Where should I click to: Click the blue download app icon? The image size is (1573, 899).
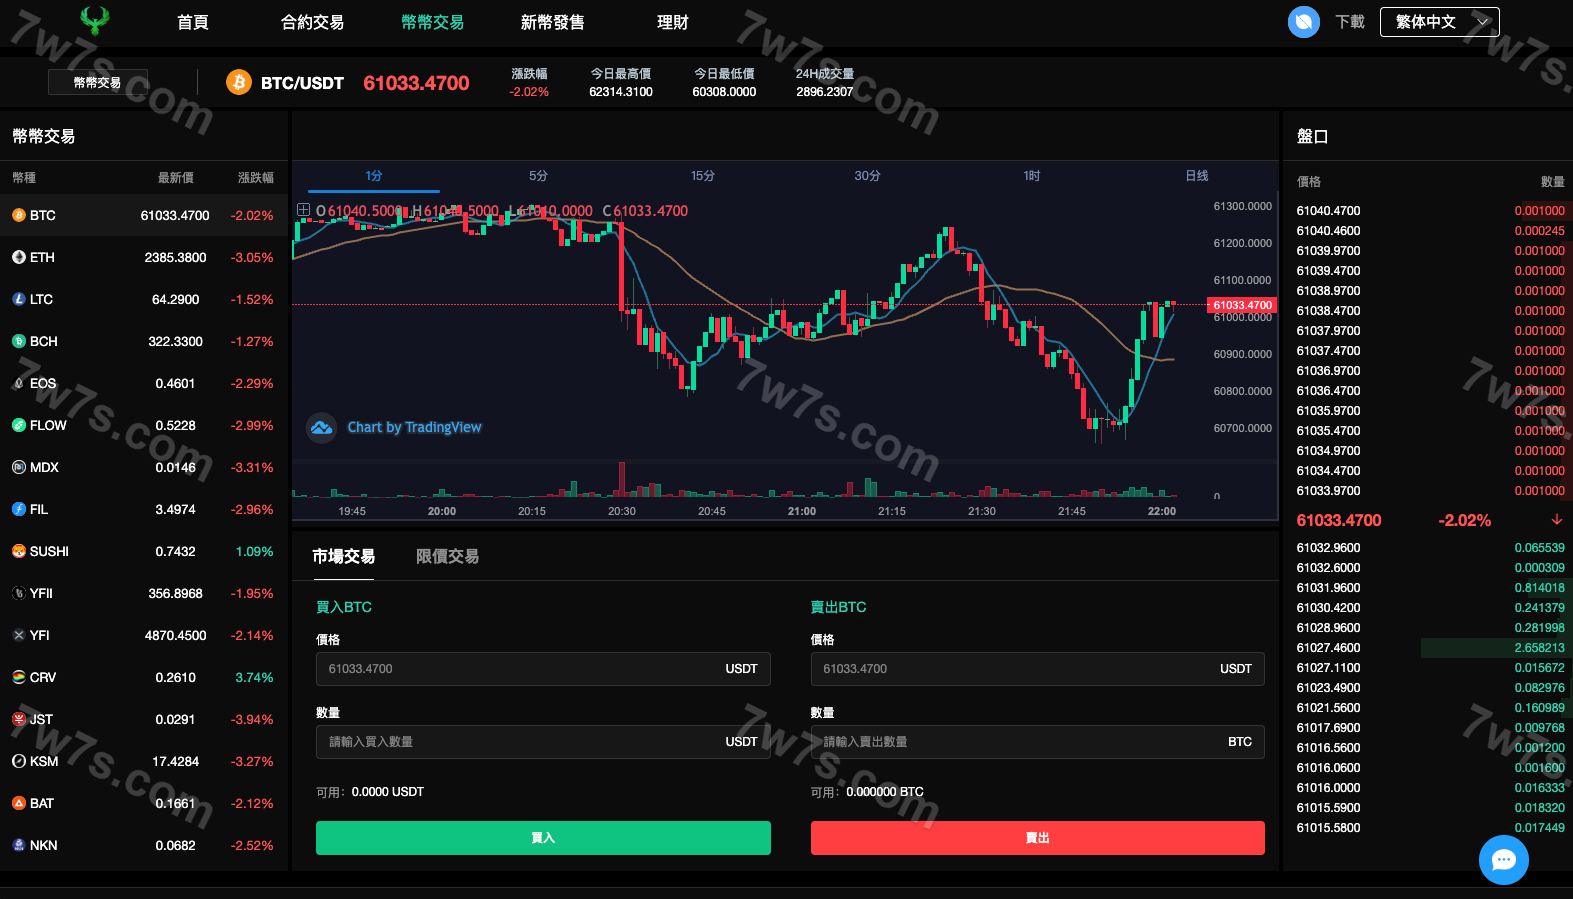click(1303, 22)
